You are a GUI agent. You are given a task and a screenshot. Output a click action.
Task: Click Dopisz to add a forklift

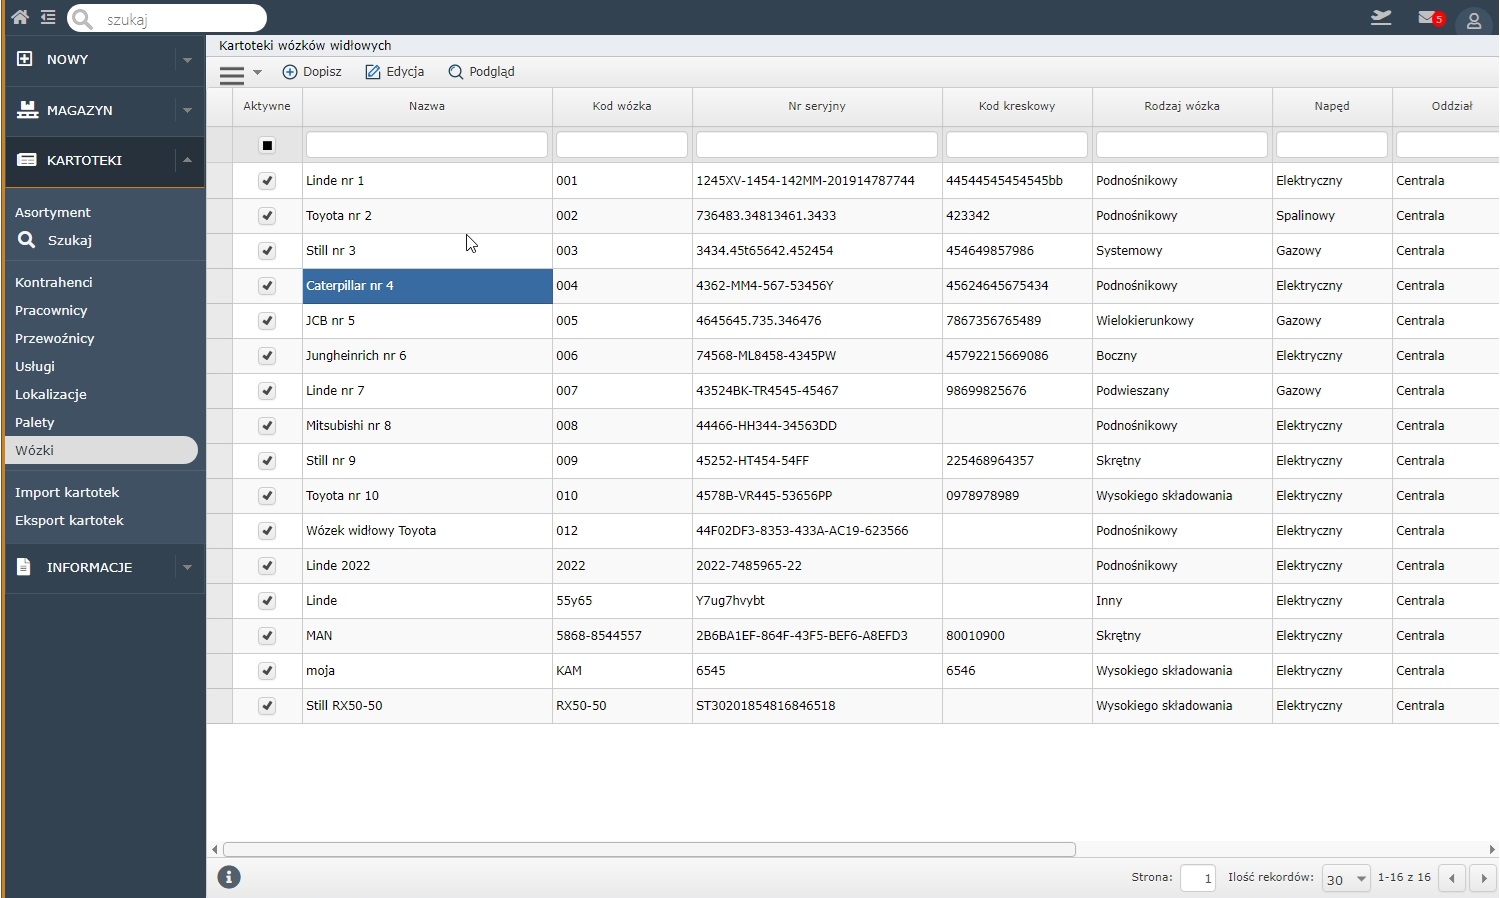[x=312, y=72]
